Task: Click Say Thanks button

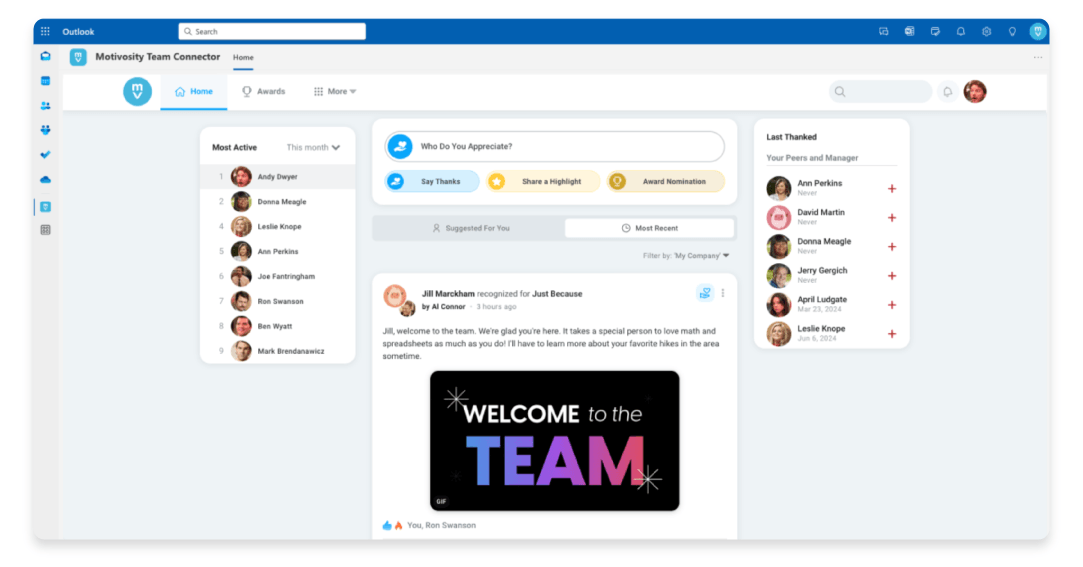Action: [x=432, y=182]
